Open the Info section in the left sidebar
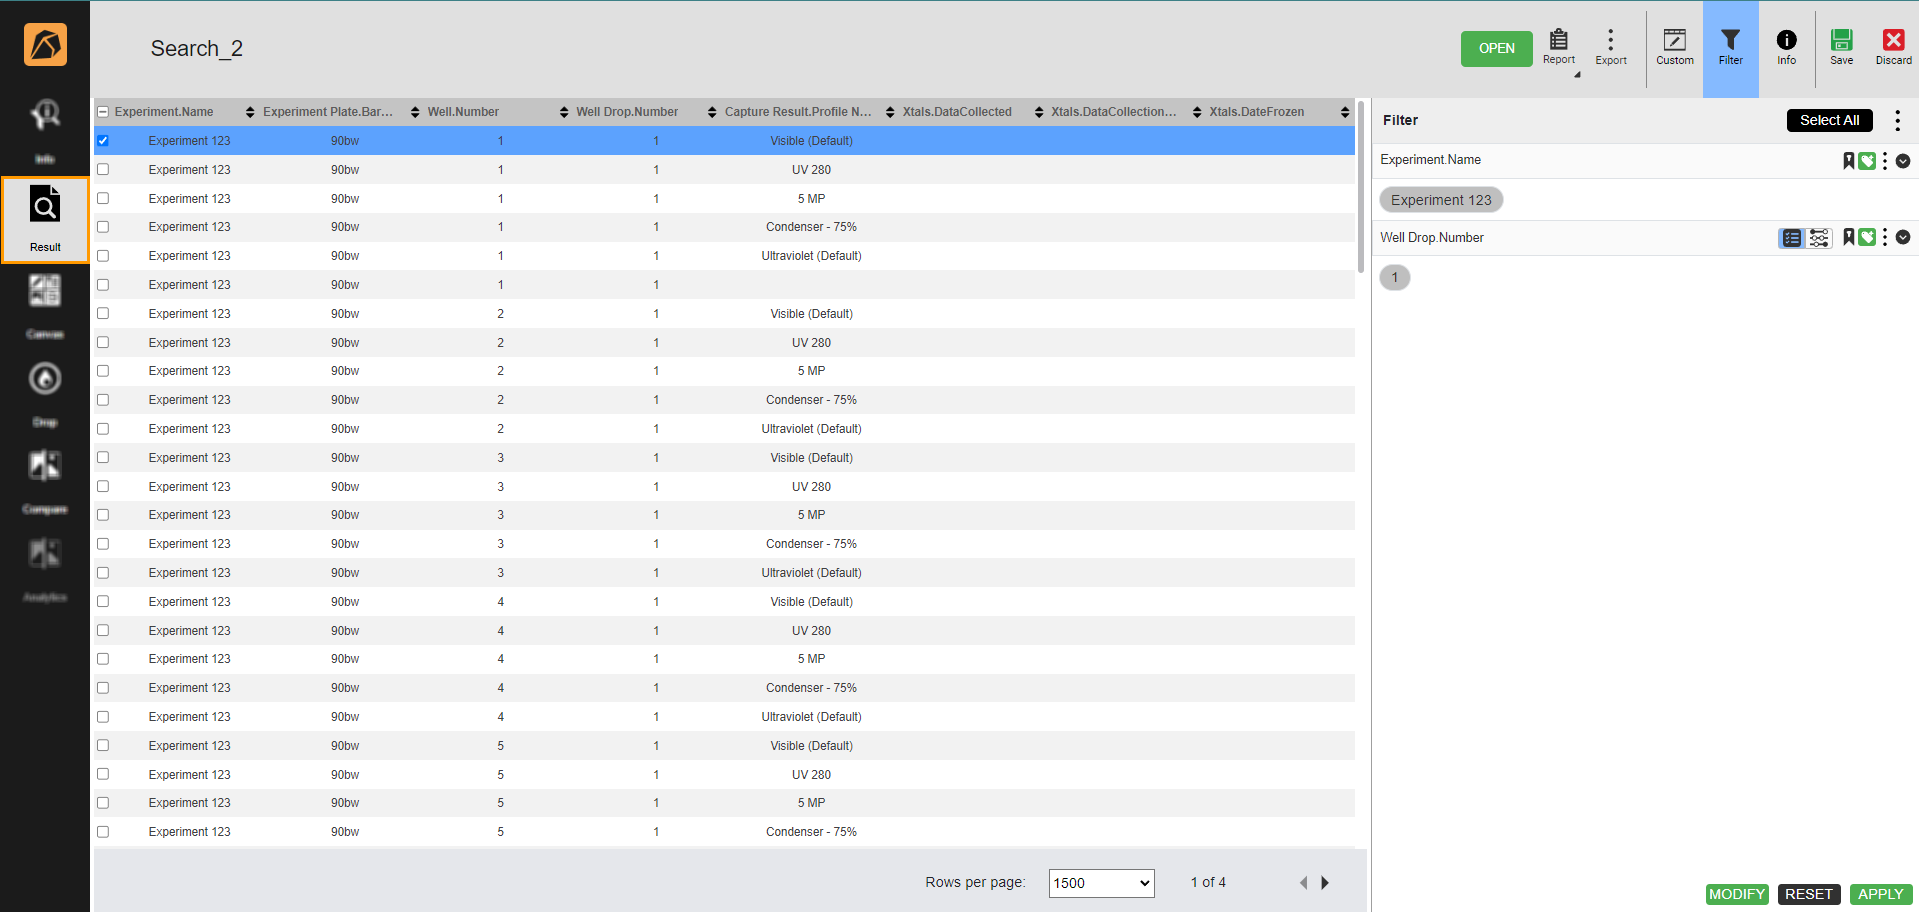Viewport: 1919px width, 912px height. [45, 130]
